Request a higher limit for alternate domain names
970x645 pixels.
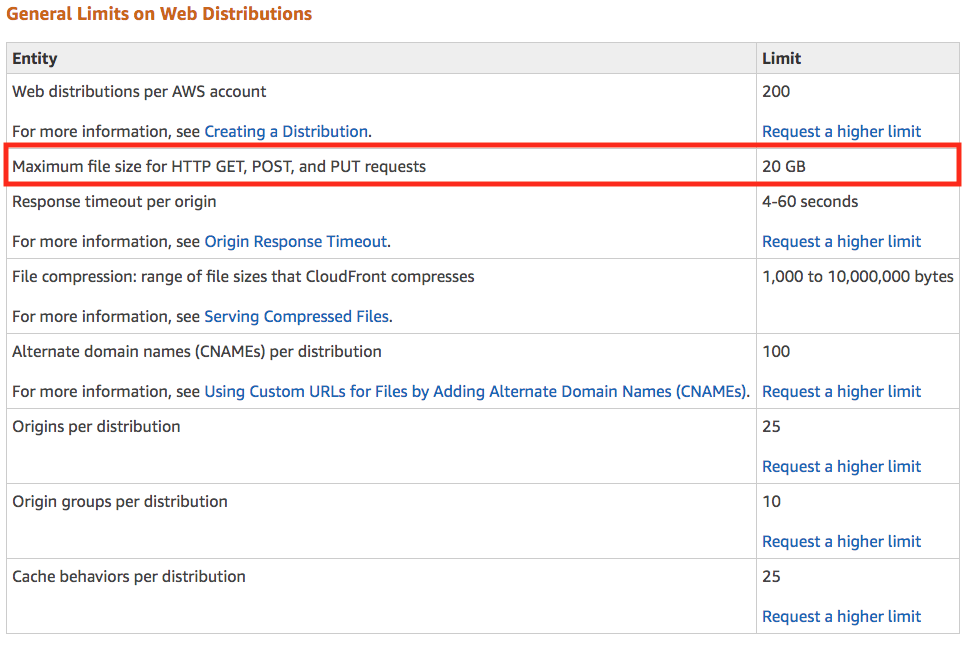[x=841, y=391]
